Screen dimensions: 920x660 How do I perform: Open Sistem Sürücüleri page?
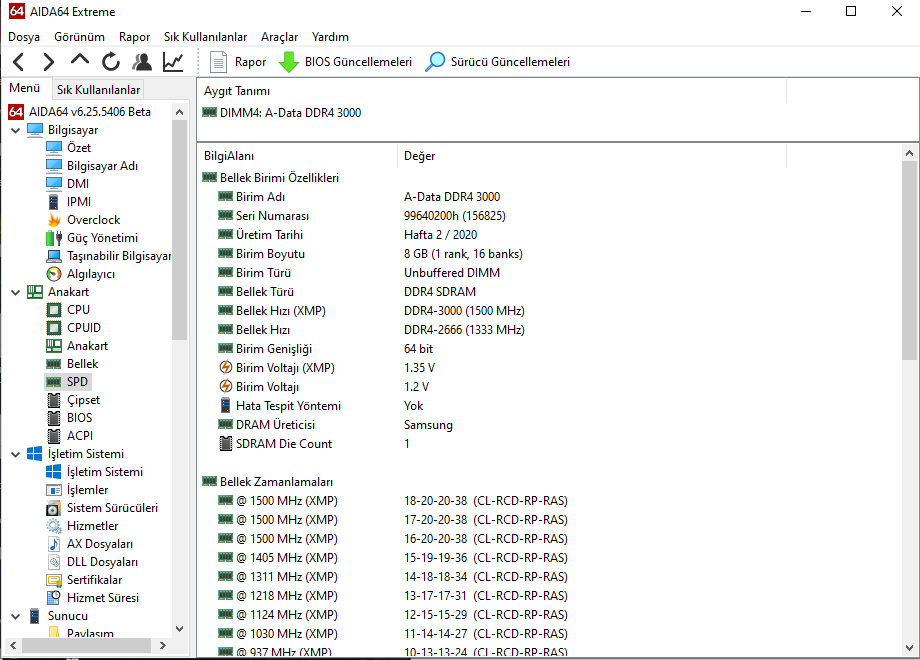[x=102, y=508]
